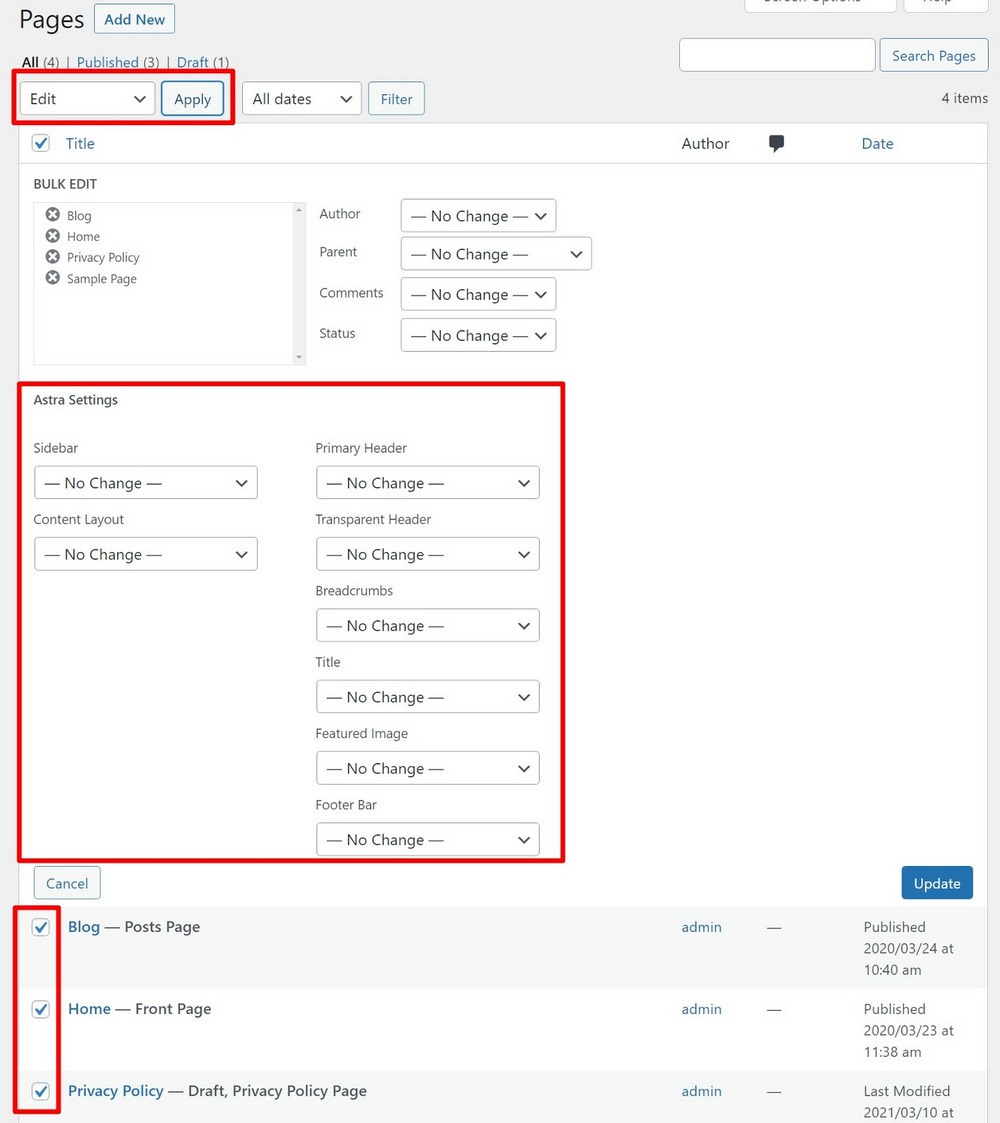Open the Astra Title dropdown
The width and height of the screenshot is (1000, 1123).
[428, 697]
